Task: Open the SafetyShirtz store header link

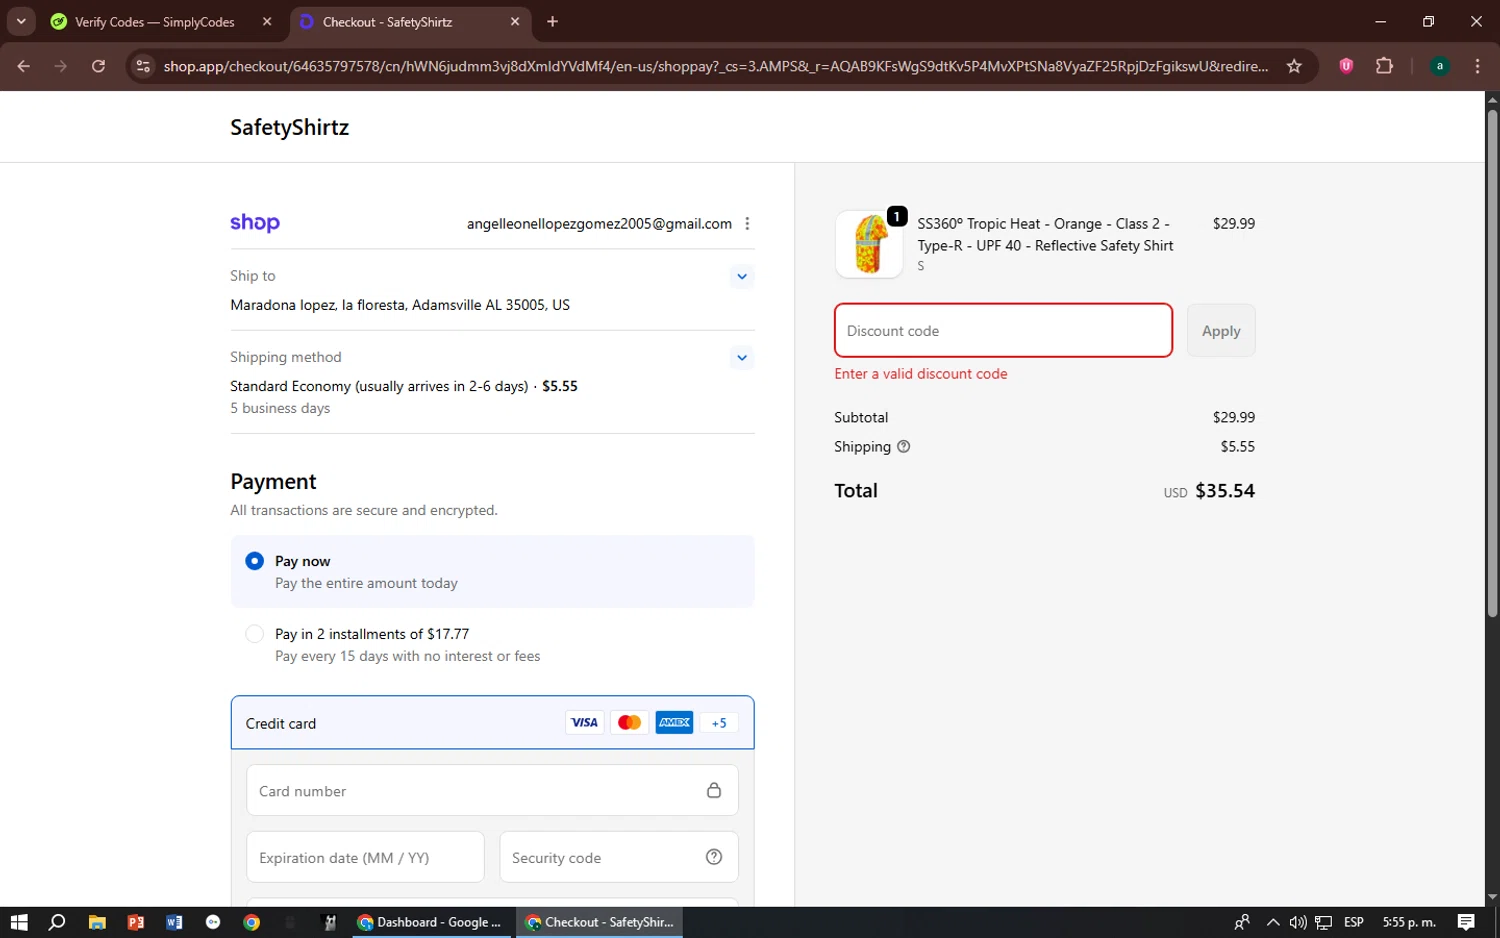Action: pos(289,127)
